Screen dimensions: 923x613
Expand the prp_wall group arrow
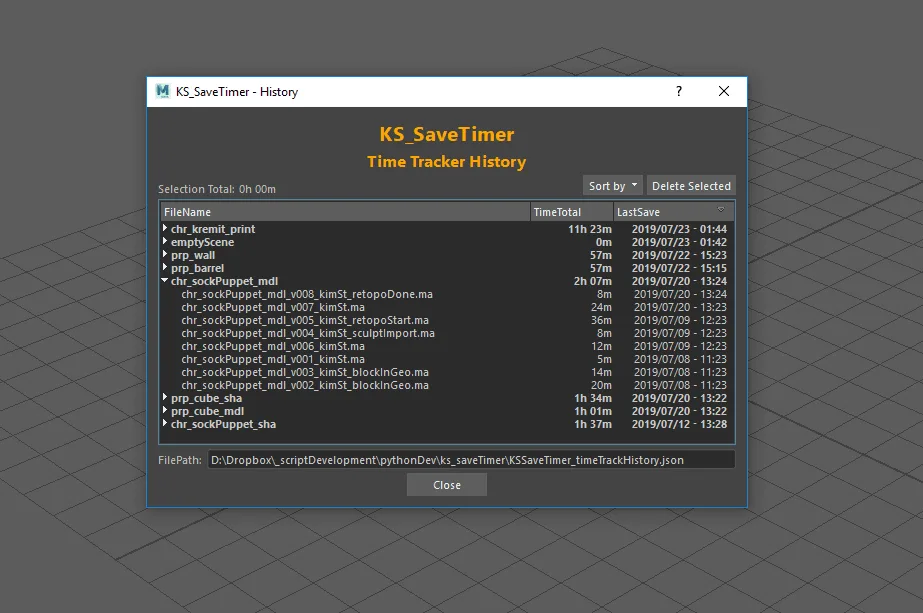tap(165, 255)
